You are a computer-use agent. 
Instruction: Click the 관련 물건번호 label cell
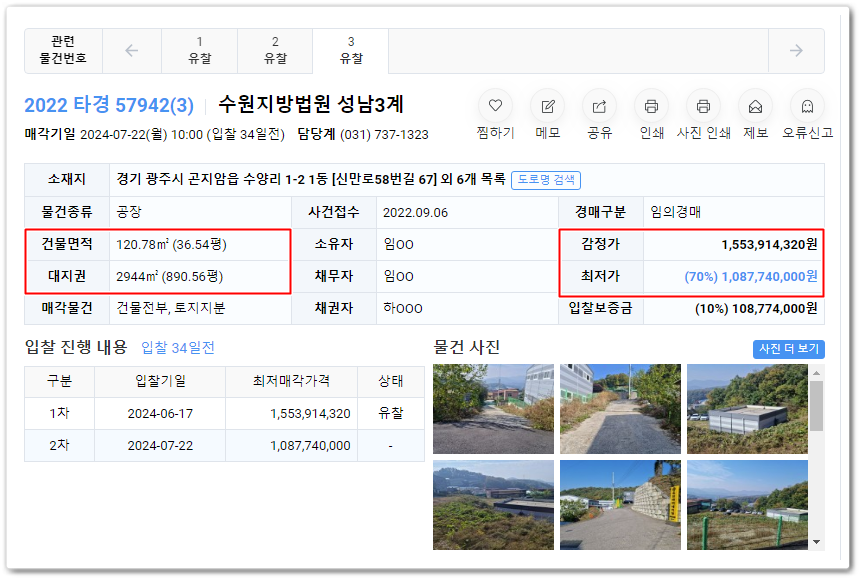(63, 51)
